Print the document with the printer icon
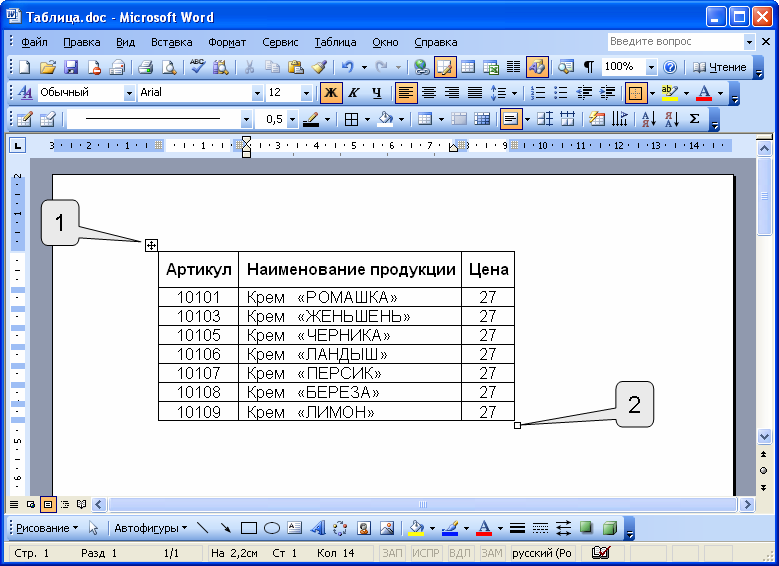Viewport: 779px width, 566px height. pos(145,67)
